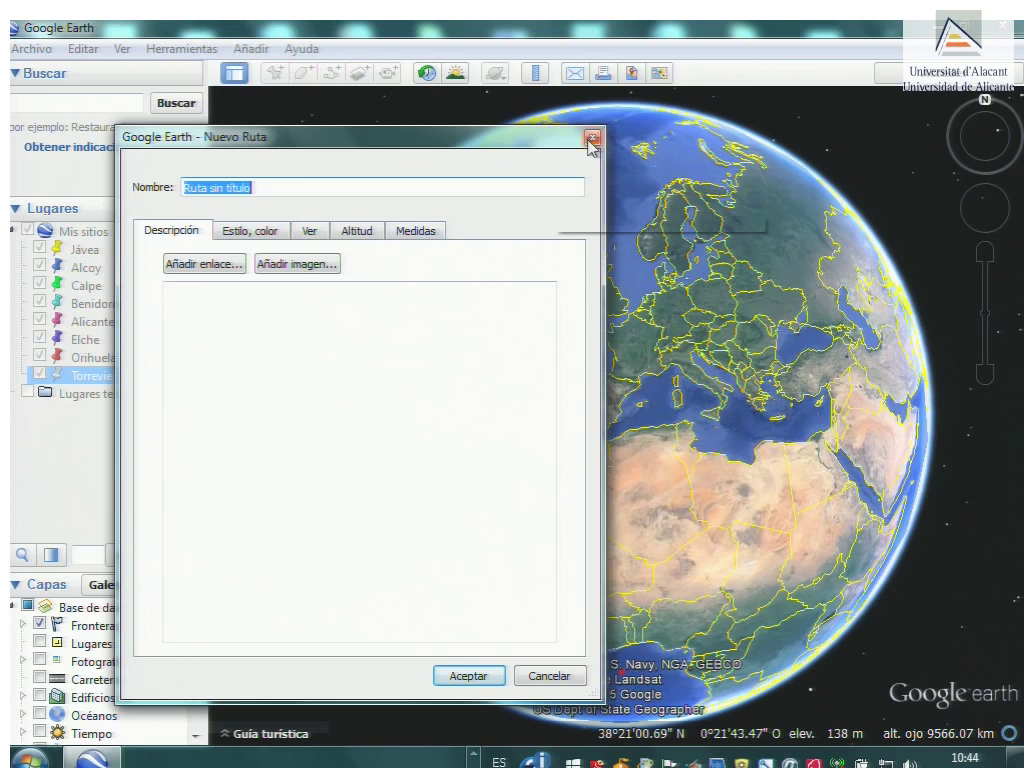Click the Fronteras flag layer icon
Image resolution: width=1024 pixels, height=768 pixels.
point(57,624)
